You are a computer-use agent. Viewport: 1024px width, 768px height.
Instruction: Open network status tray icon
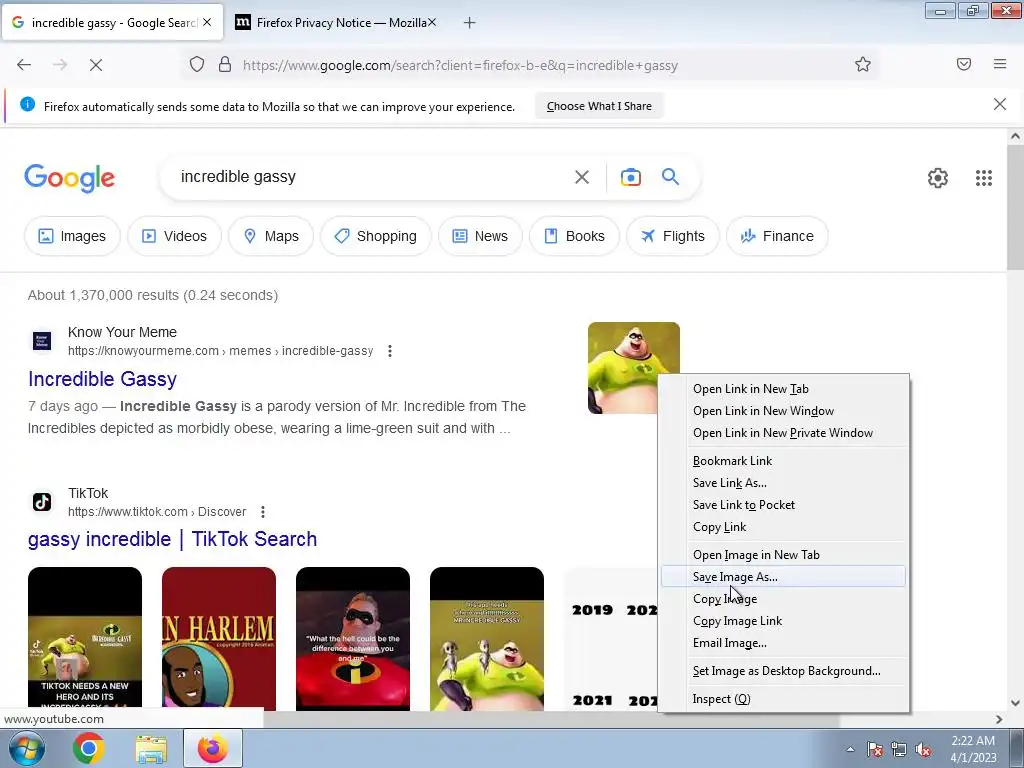(x=899, y=750)
